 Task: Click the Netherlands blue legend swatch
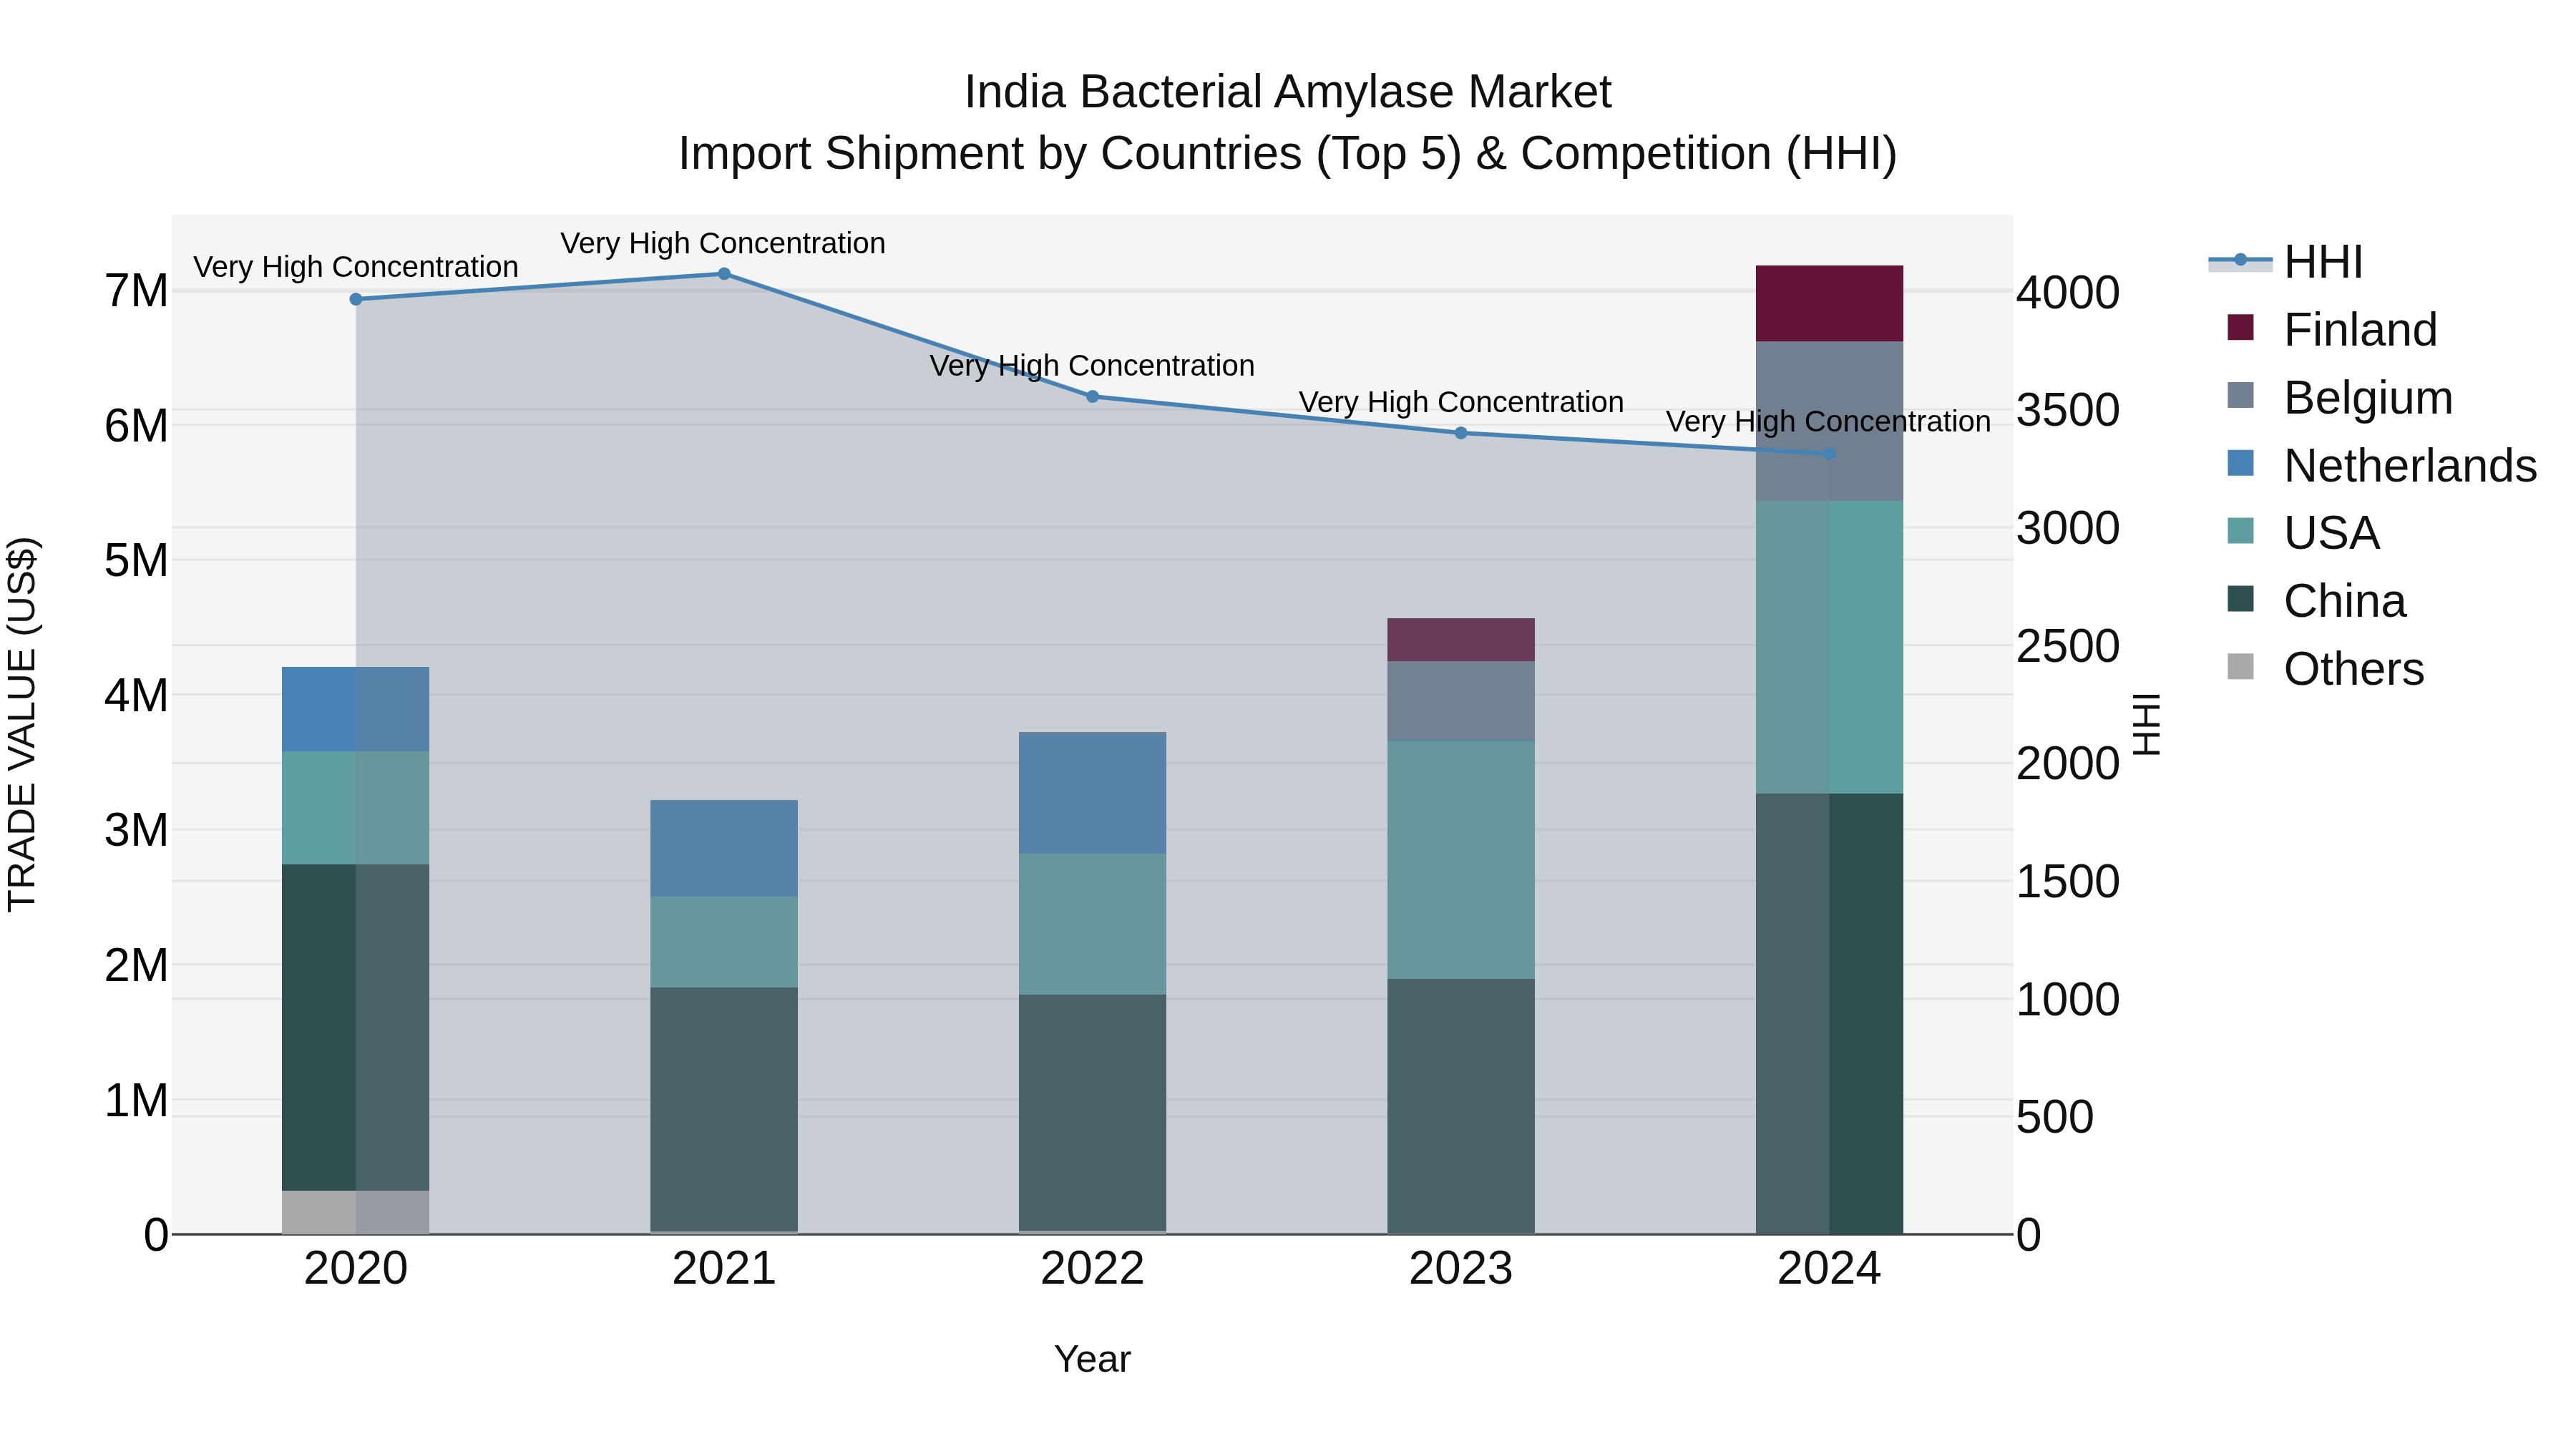click(2241, 463)
